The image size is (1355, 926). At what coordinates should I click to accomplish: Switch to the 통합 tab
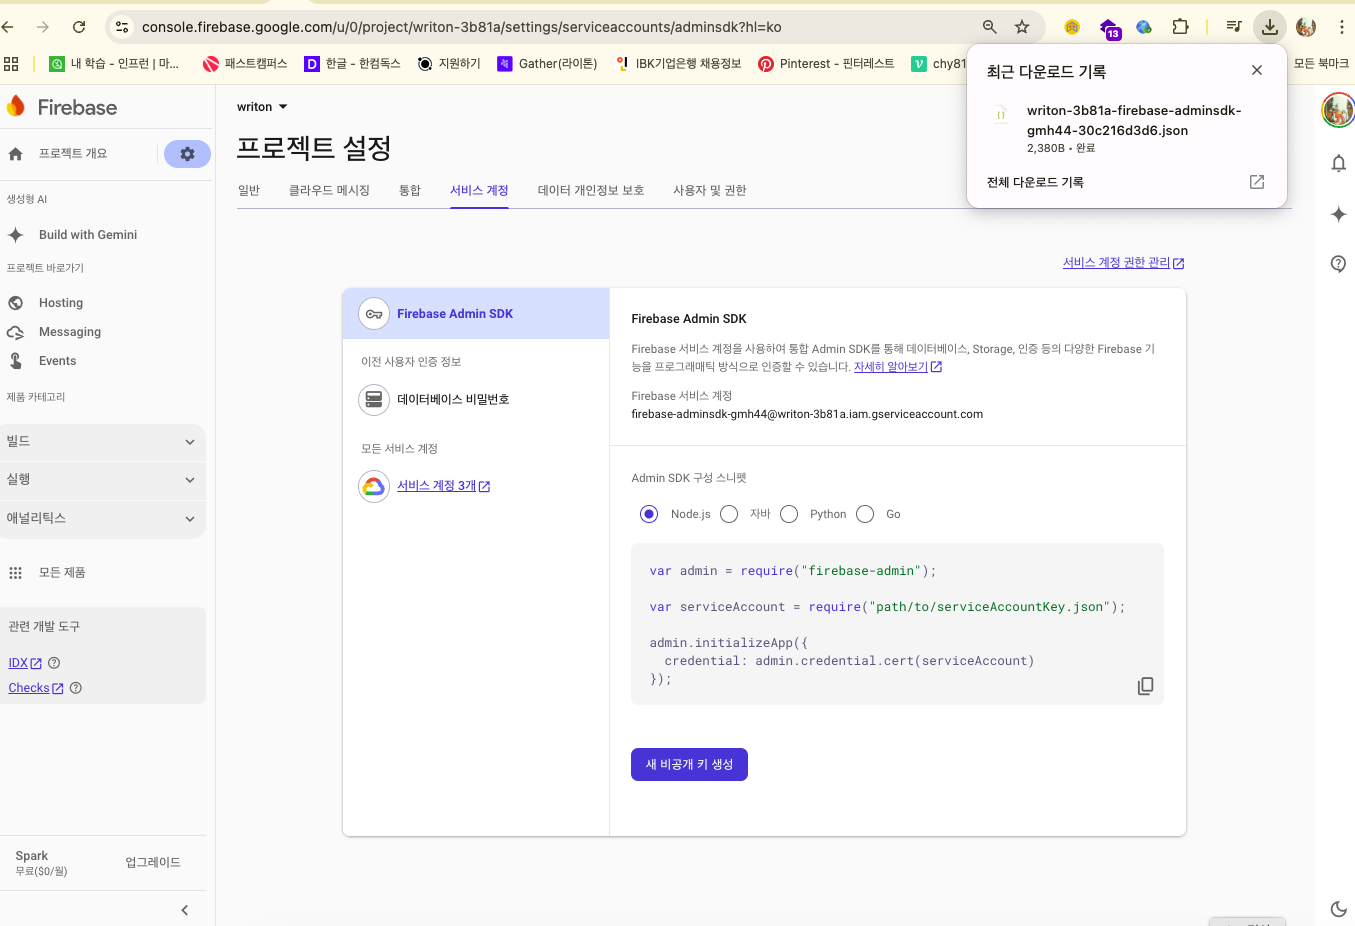click(x=410, y=190)
